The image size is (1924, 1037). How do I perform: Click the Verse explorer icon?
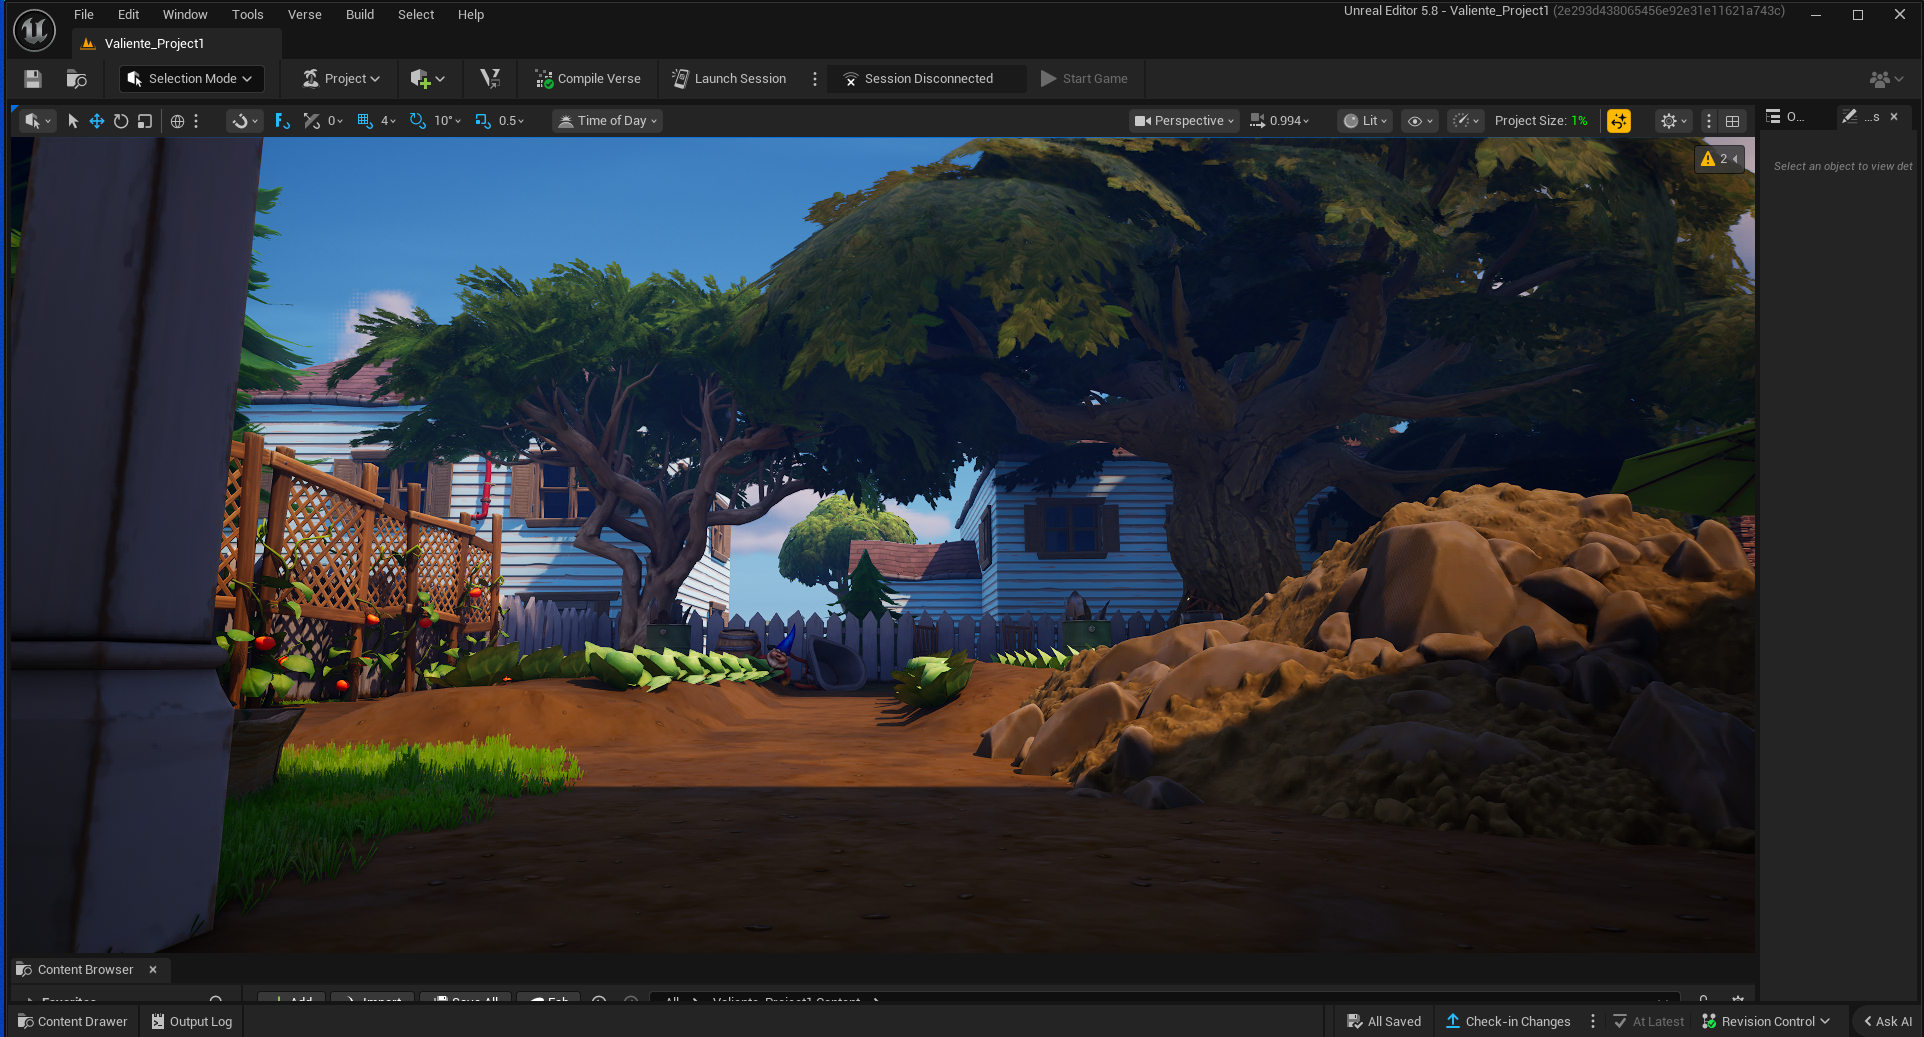coord(490,79)
